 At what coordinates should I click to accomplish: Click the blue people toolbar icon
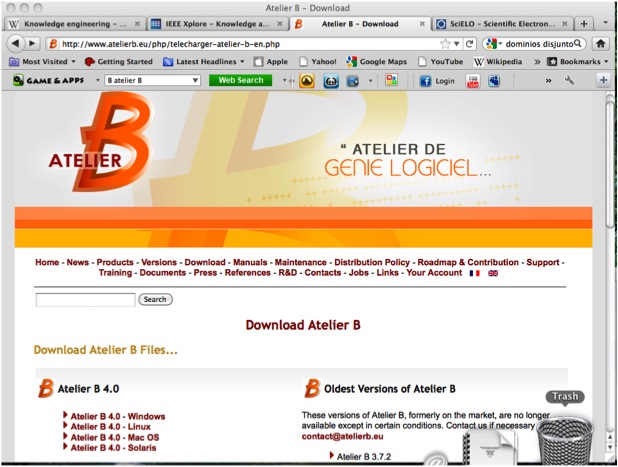[x=494, y=81]
